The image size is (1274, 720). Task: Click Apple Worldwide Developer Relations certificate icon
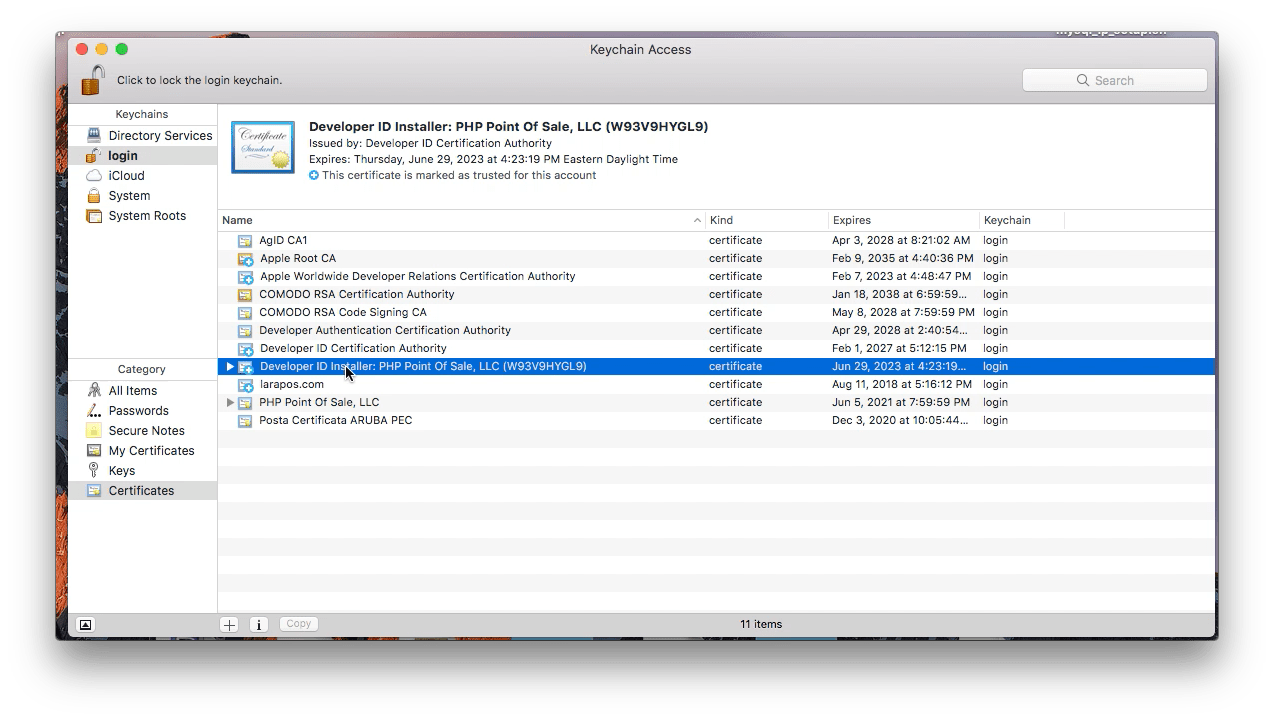[245, 276]
